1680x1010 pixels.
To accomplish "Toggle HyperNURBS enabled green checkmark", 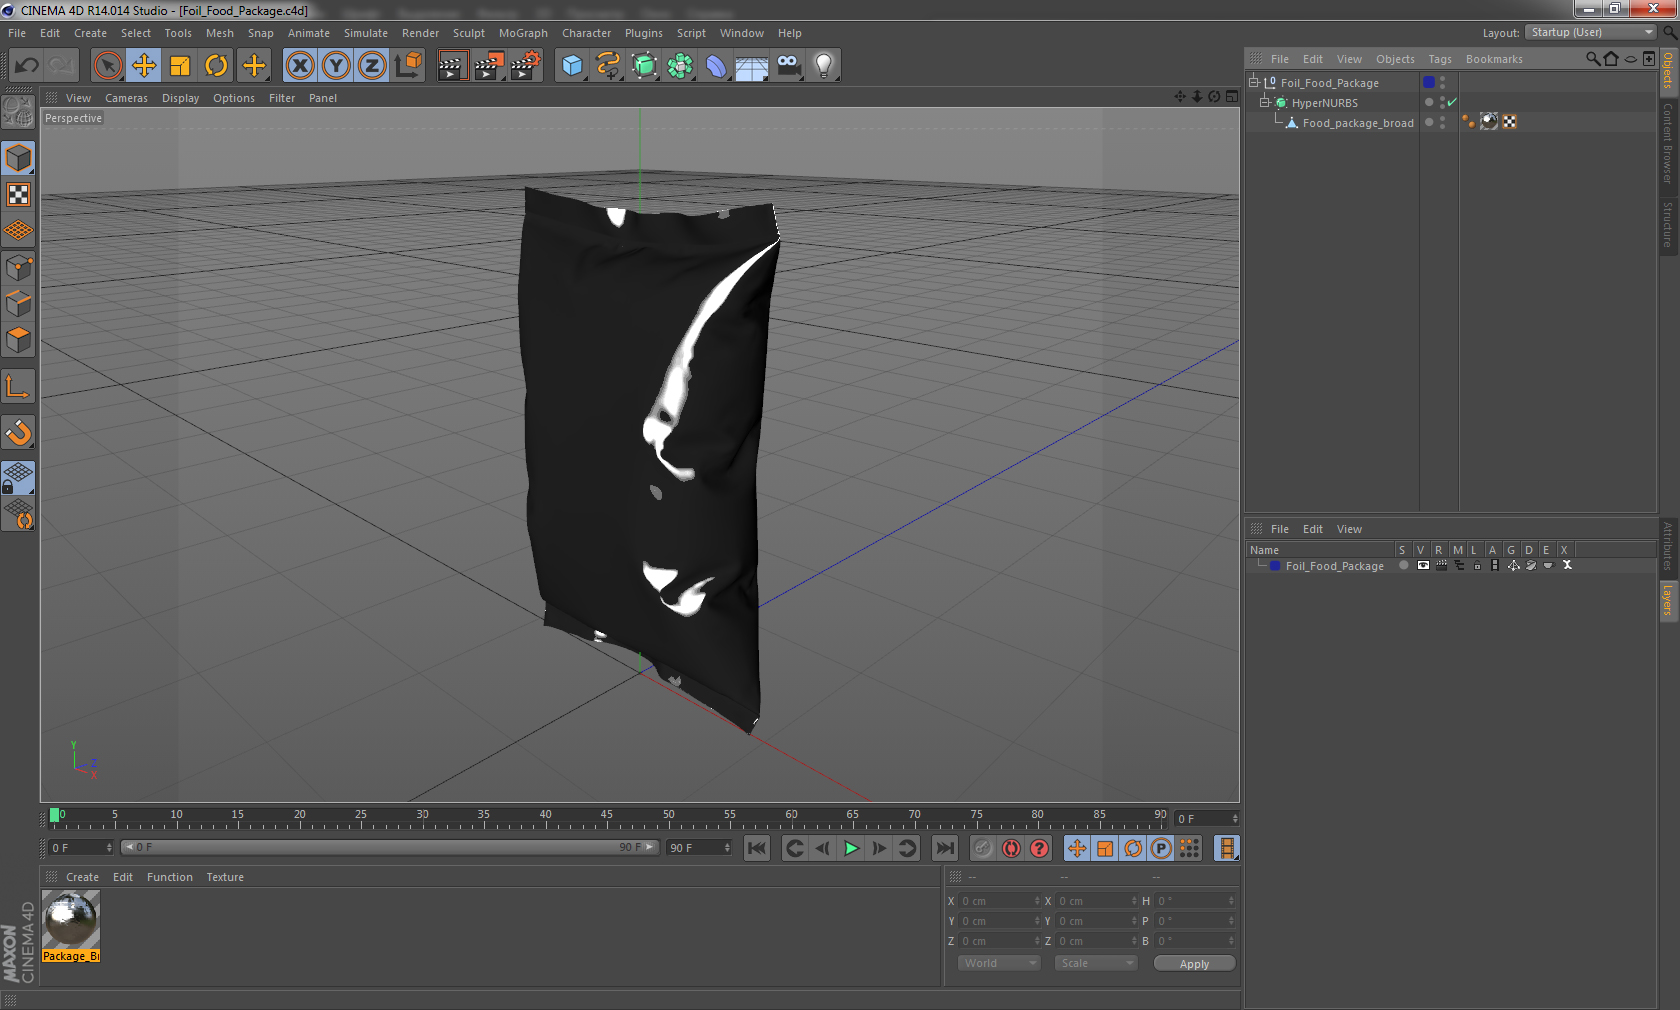I will (1452, 102).
